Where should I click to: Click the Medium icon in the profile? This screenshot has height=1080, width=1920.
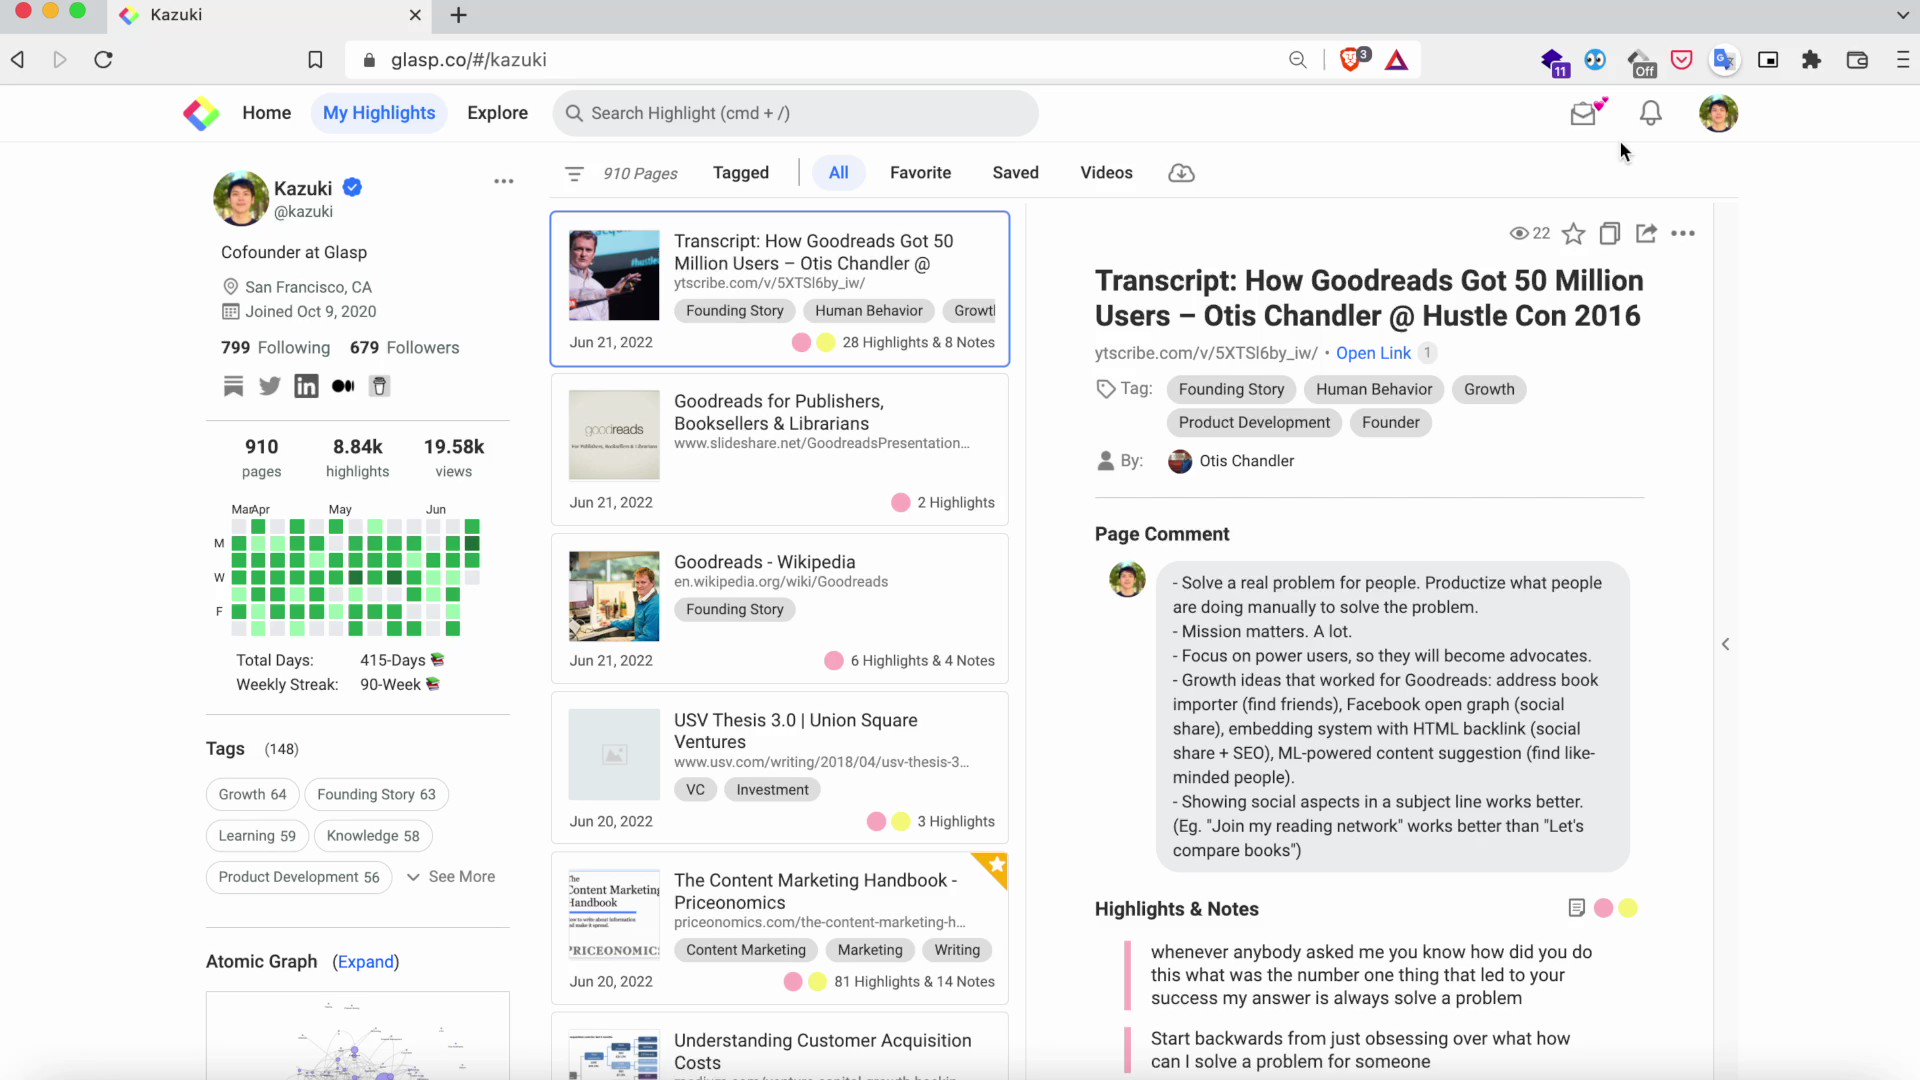343,386
